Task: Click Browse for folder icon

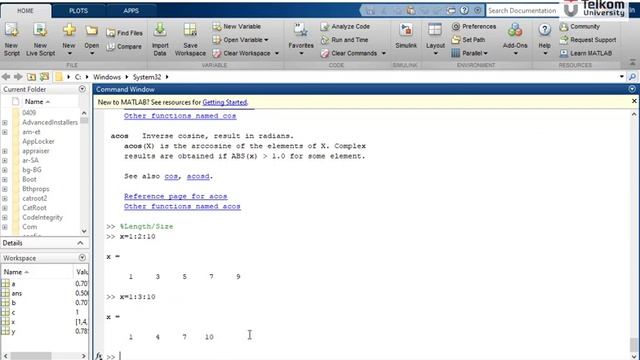Action: click(44, 77)
